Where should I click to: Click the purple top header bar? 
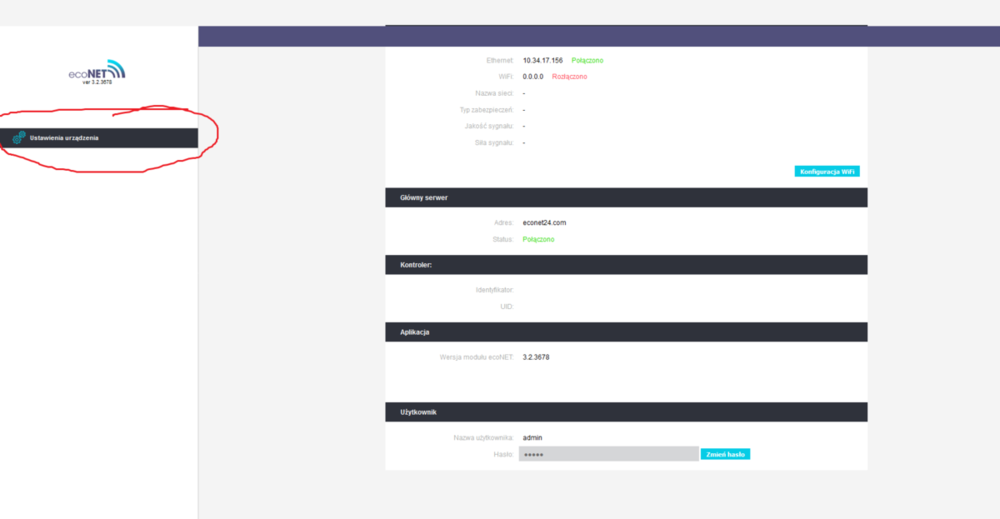[600, 36]
